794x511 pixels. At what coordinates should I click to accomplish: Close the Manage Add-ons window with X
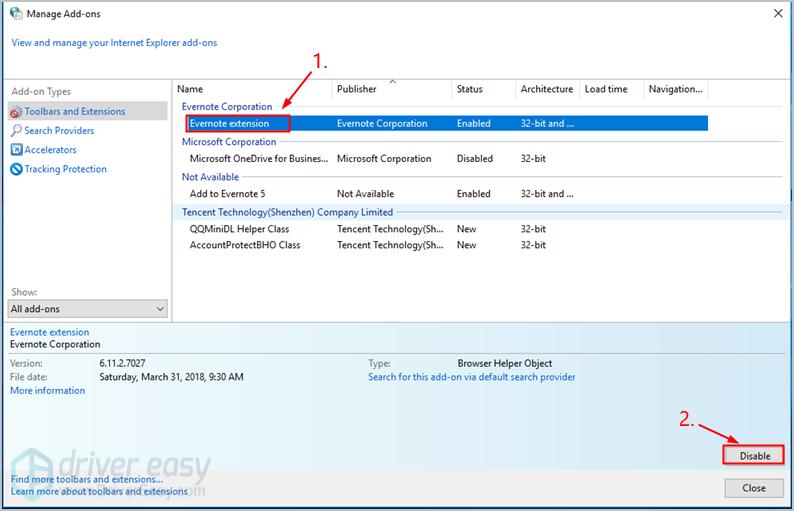tap(778, 13)
